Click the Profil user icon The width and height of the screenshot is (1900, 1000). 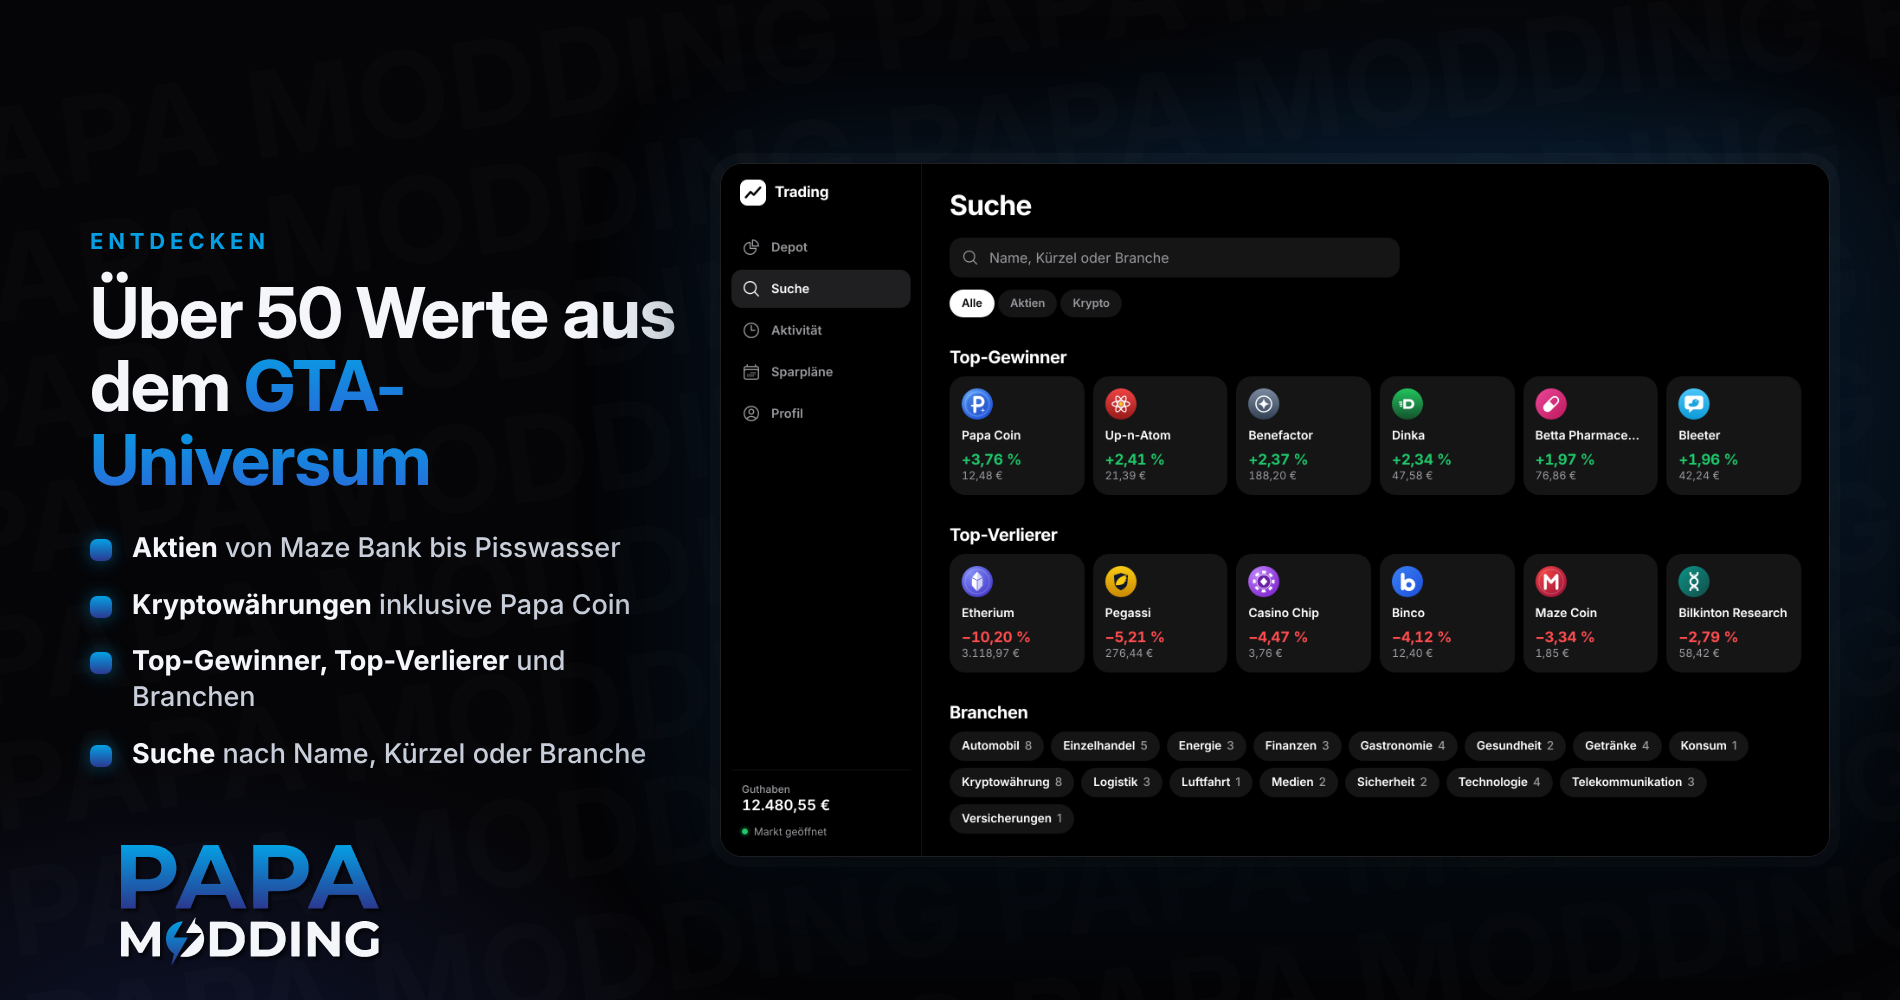(x=751, y=413)
